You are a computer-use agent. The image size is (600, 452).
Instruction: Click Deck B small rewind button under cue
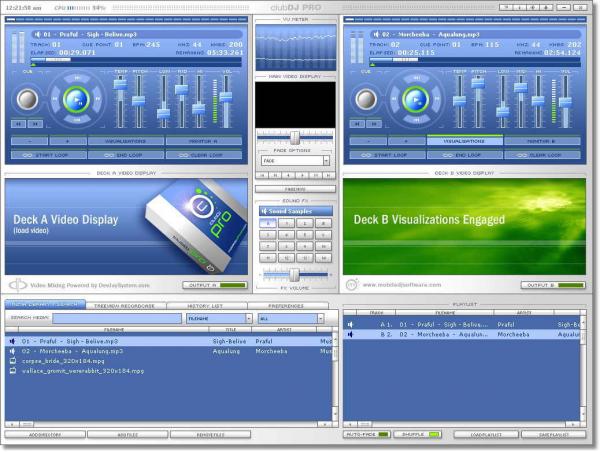tap(357, 124)
